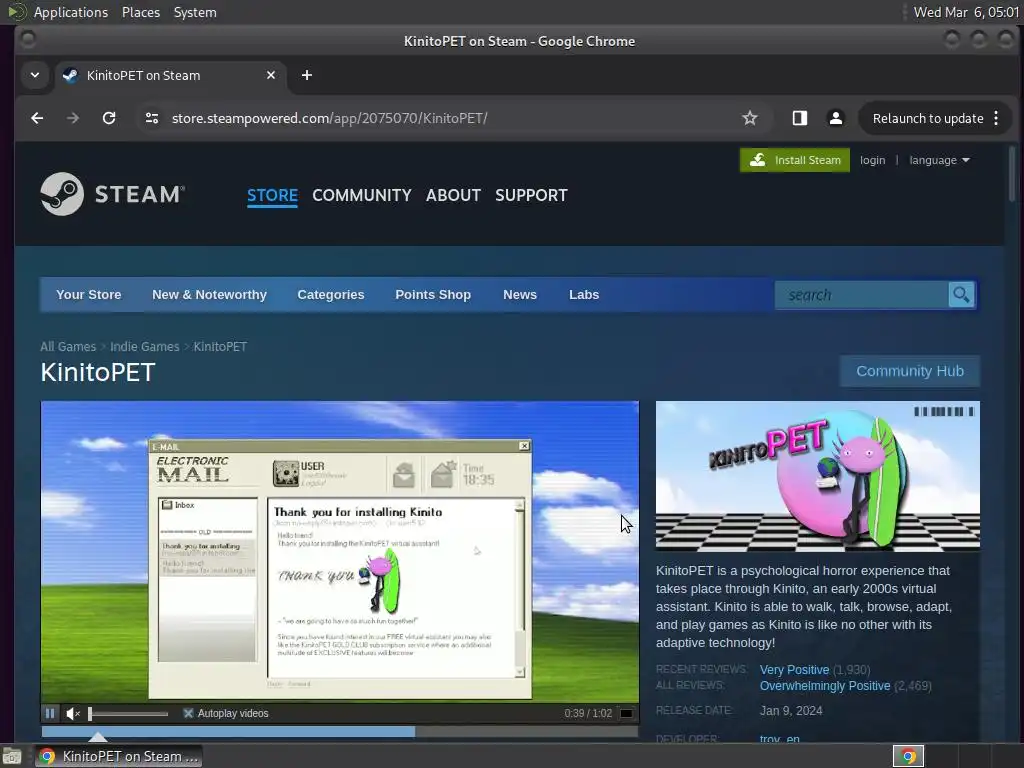Image resolution: width=1024 pixels, height=768 pixels.
Task: Open the Labs tab
Action: [x=584, y=295]
